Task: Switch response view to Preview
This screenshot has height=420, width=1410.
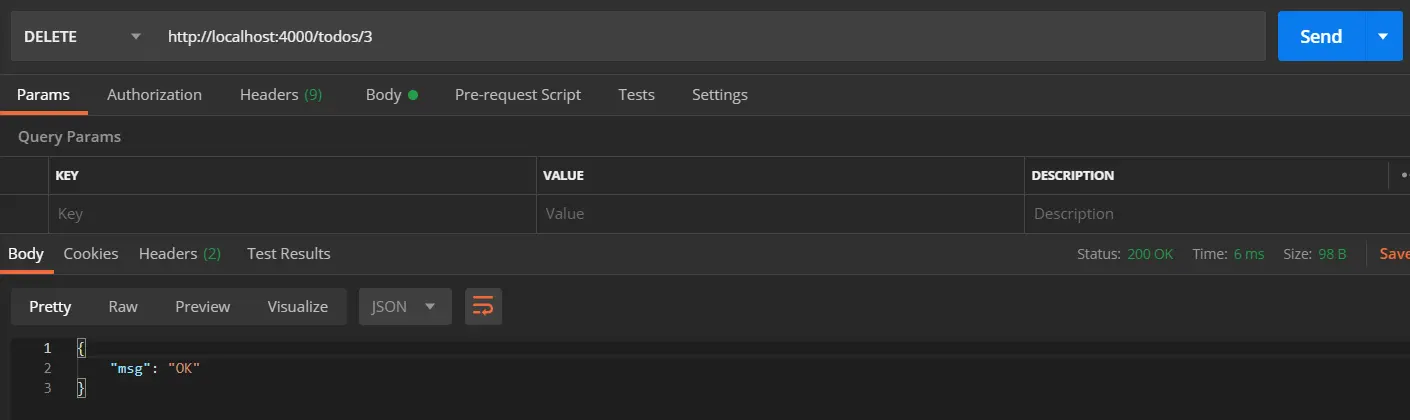Action: pyautogui.click(x=202, y=307)
